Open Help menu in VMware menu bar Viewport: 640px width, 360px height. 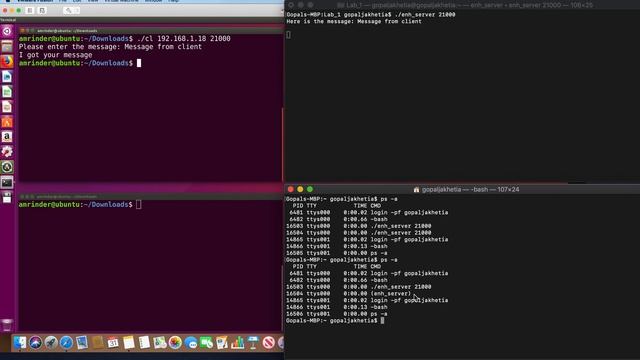(x=173, y=1)
